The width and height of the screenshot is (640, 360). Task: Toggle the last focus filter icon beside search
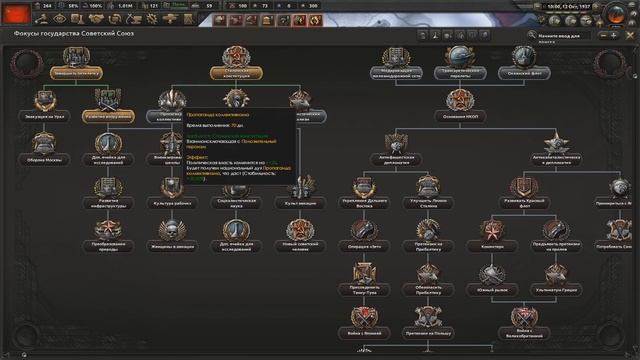[x=484, y=36]
